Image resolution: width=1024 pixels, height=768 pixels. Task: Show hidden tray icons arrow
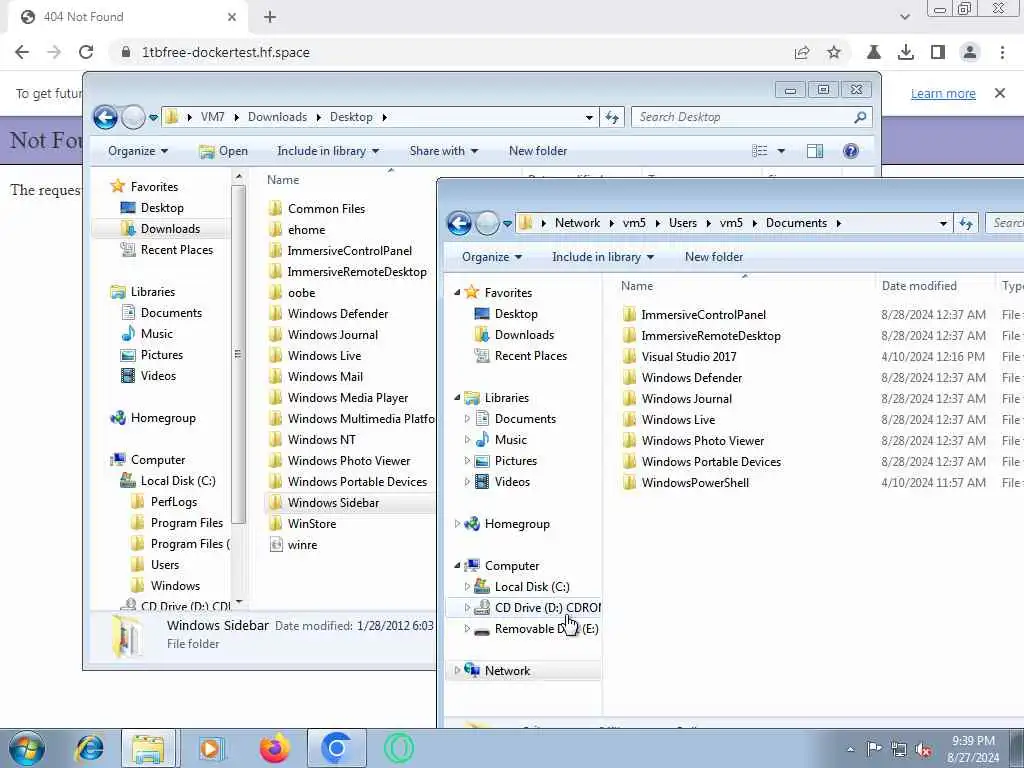850,749
